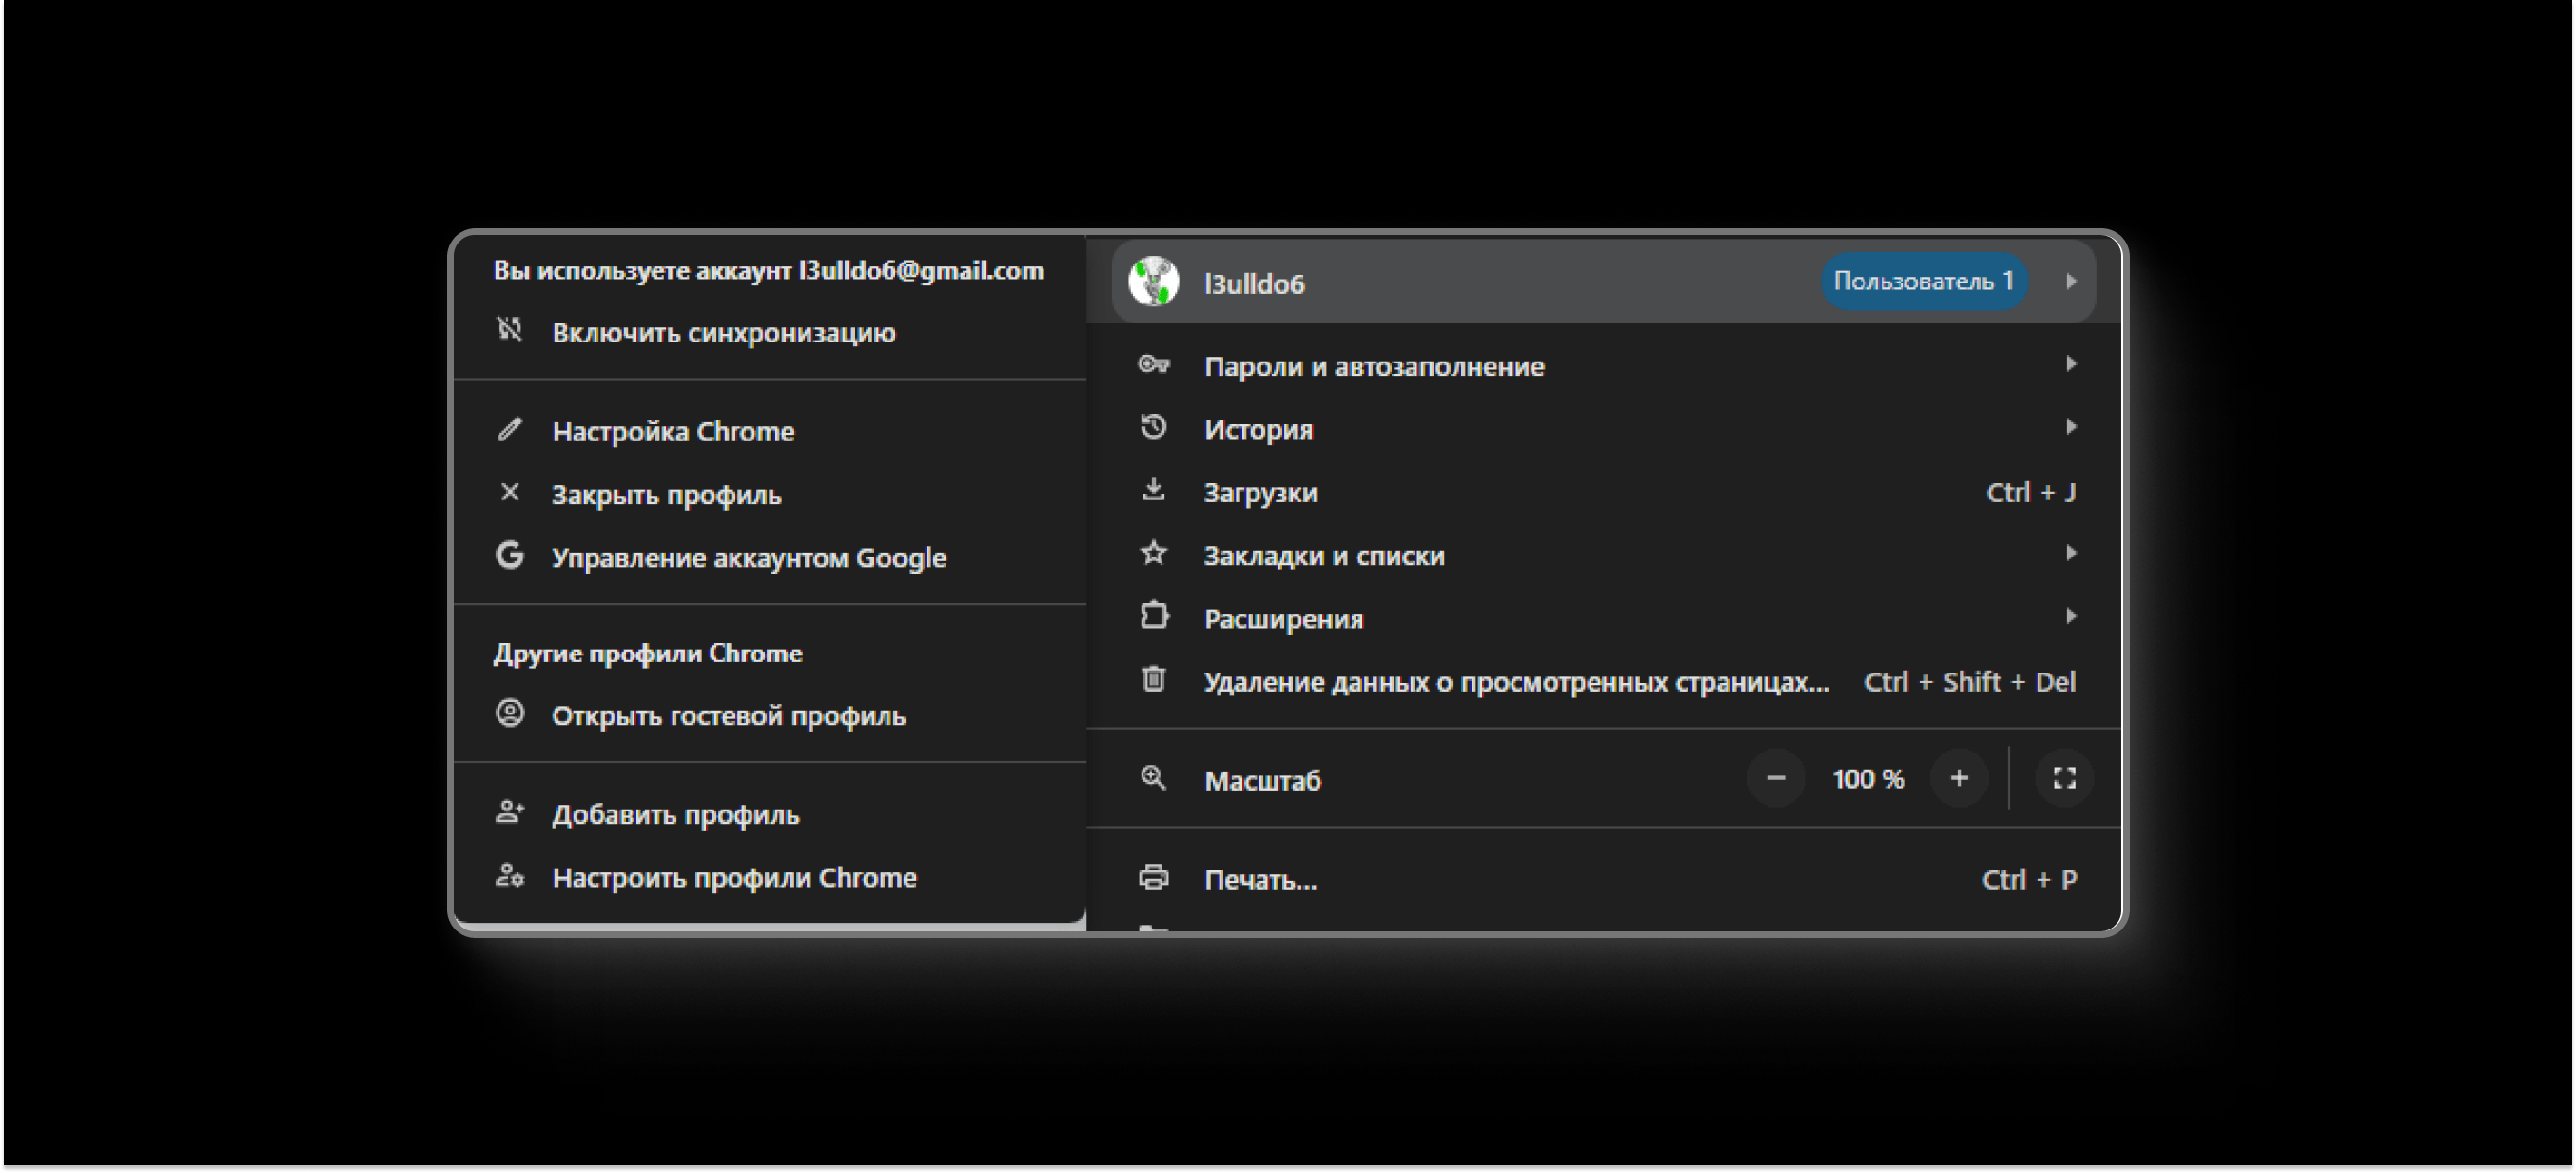This screenshot has height=1173, width=2576.
Task: Expand the Пароли и автозаполнение submenu arrow
Action: pos(2072,365)
